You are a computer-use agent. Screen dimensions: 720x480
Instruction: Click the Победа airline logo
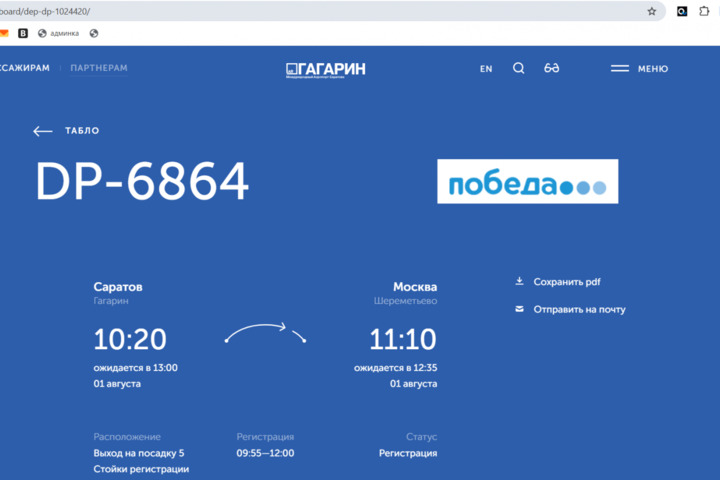(528, 181)
